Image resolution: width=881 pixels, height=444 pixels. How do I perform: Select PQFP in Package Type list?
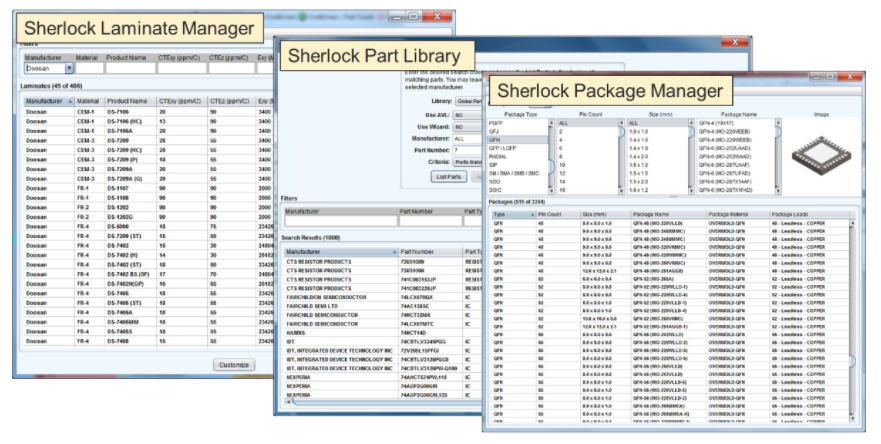tap(496, 123)
